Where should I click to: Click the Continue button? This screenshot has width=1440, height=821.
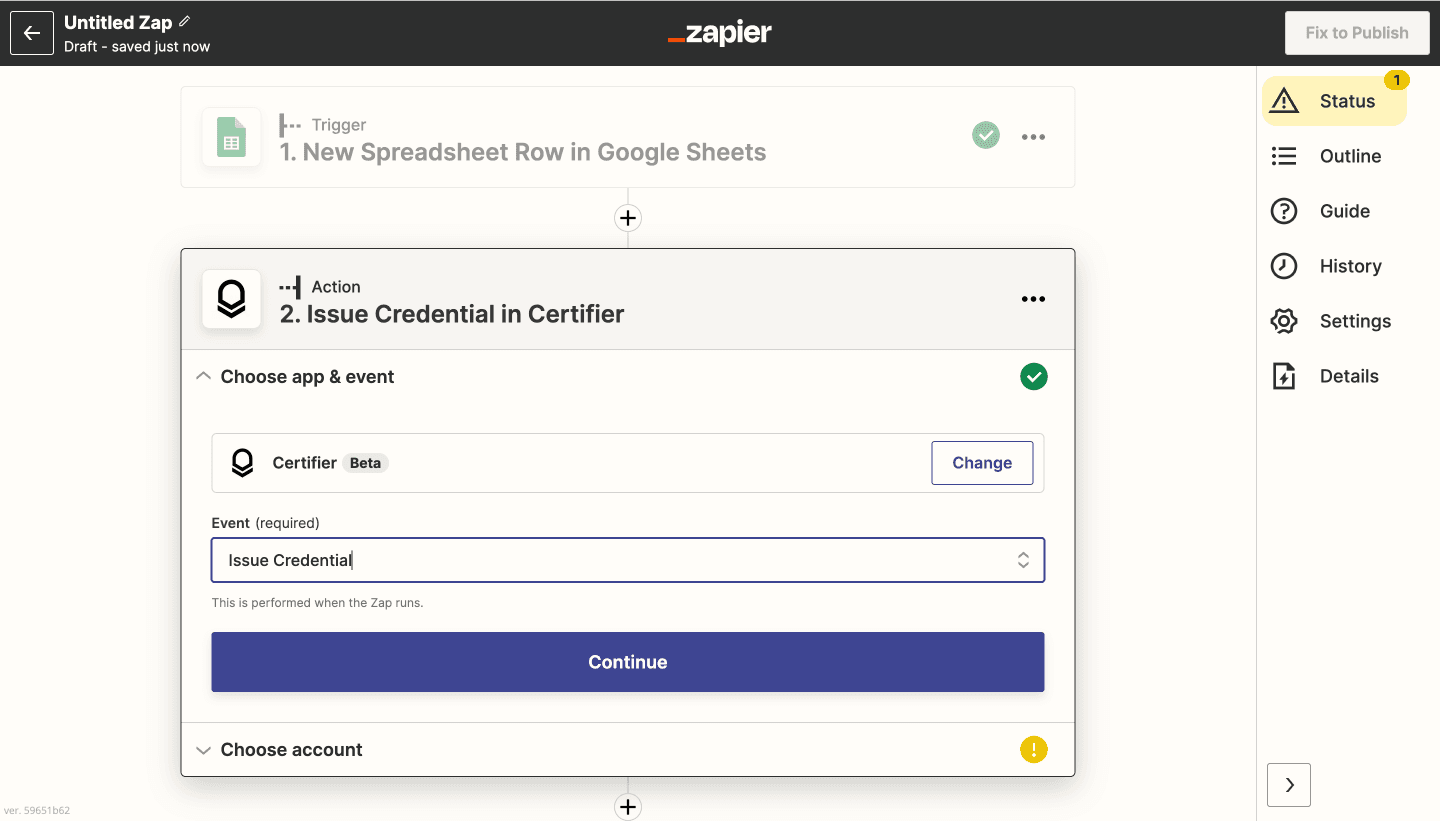[x=628, y=662]
